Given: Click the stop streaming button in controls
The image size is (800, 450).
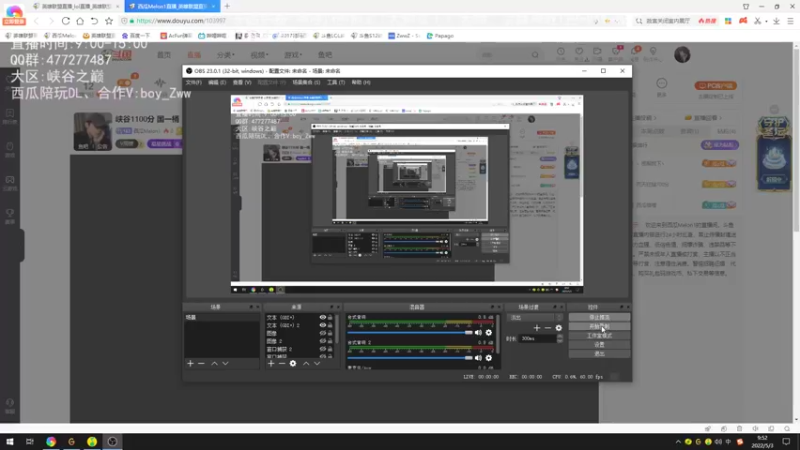Looking at the screenshot, I should coord(599,317).
